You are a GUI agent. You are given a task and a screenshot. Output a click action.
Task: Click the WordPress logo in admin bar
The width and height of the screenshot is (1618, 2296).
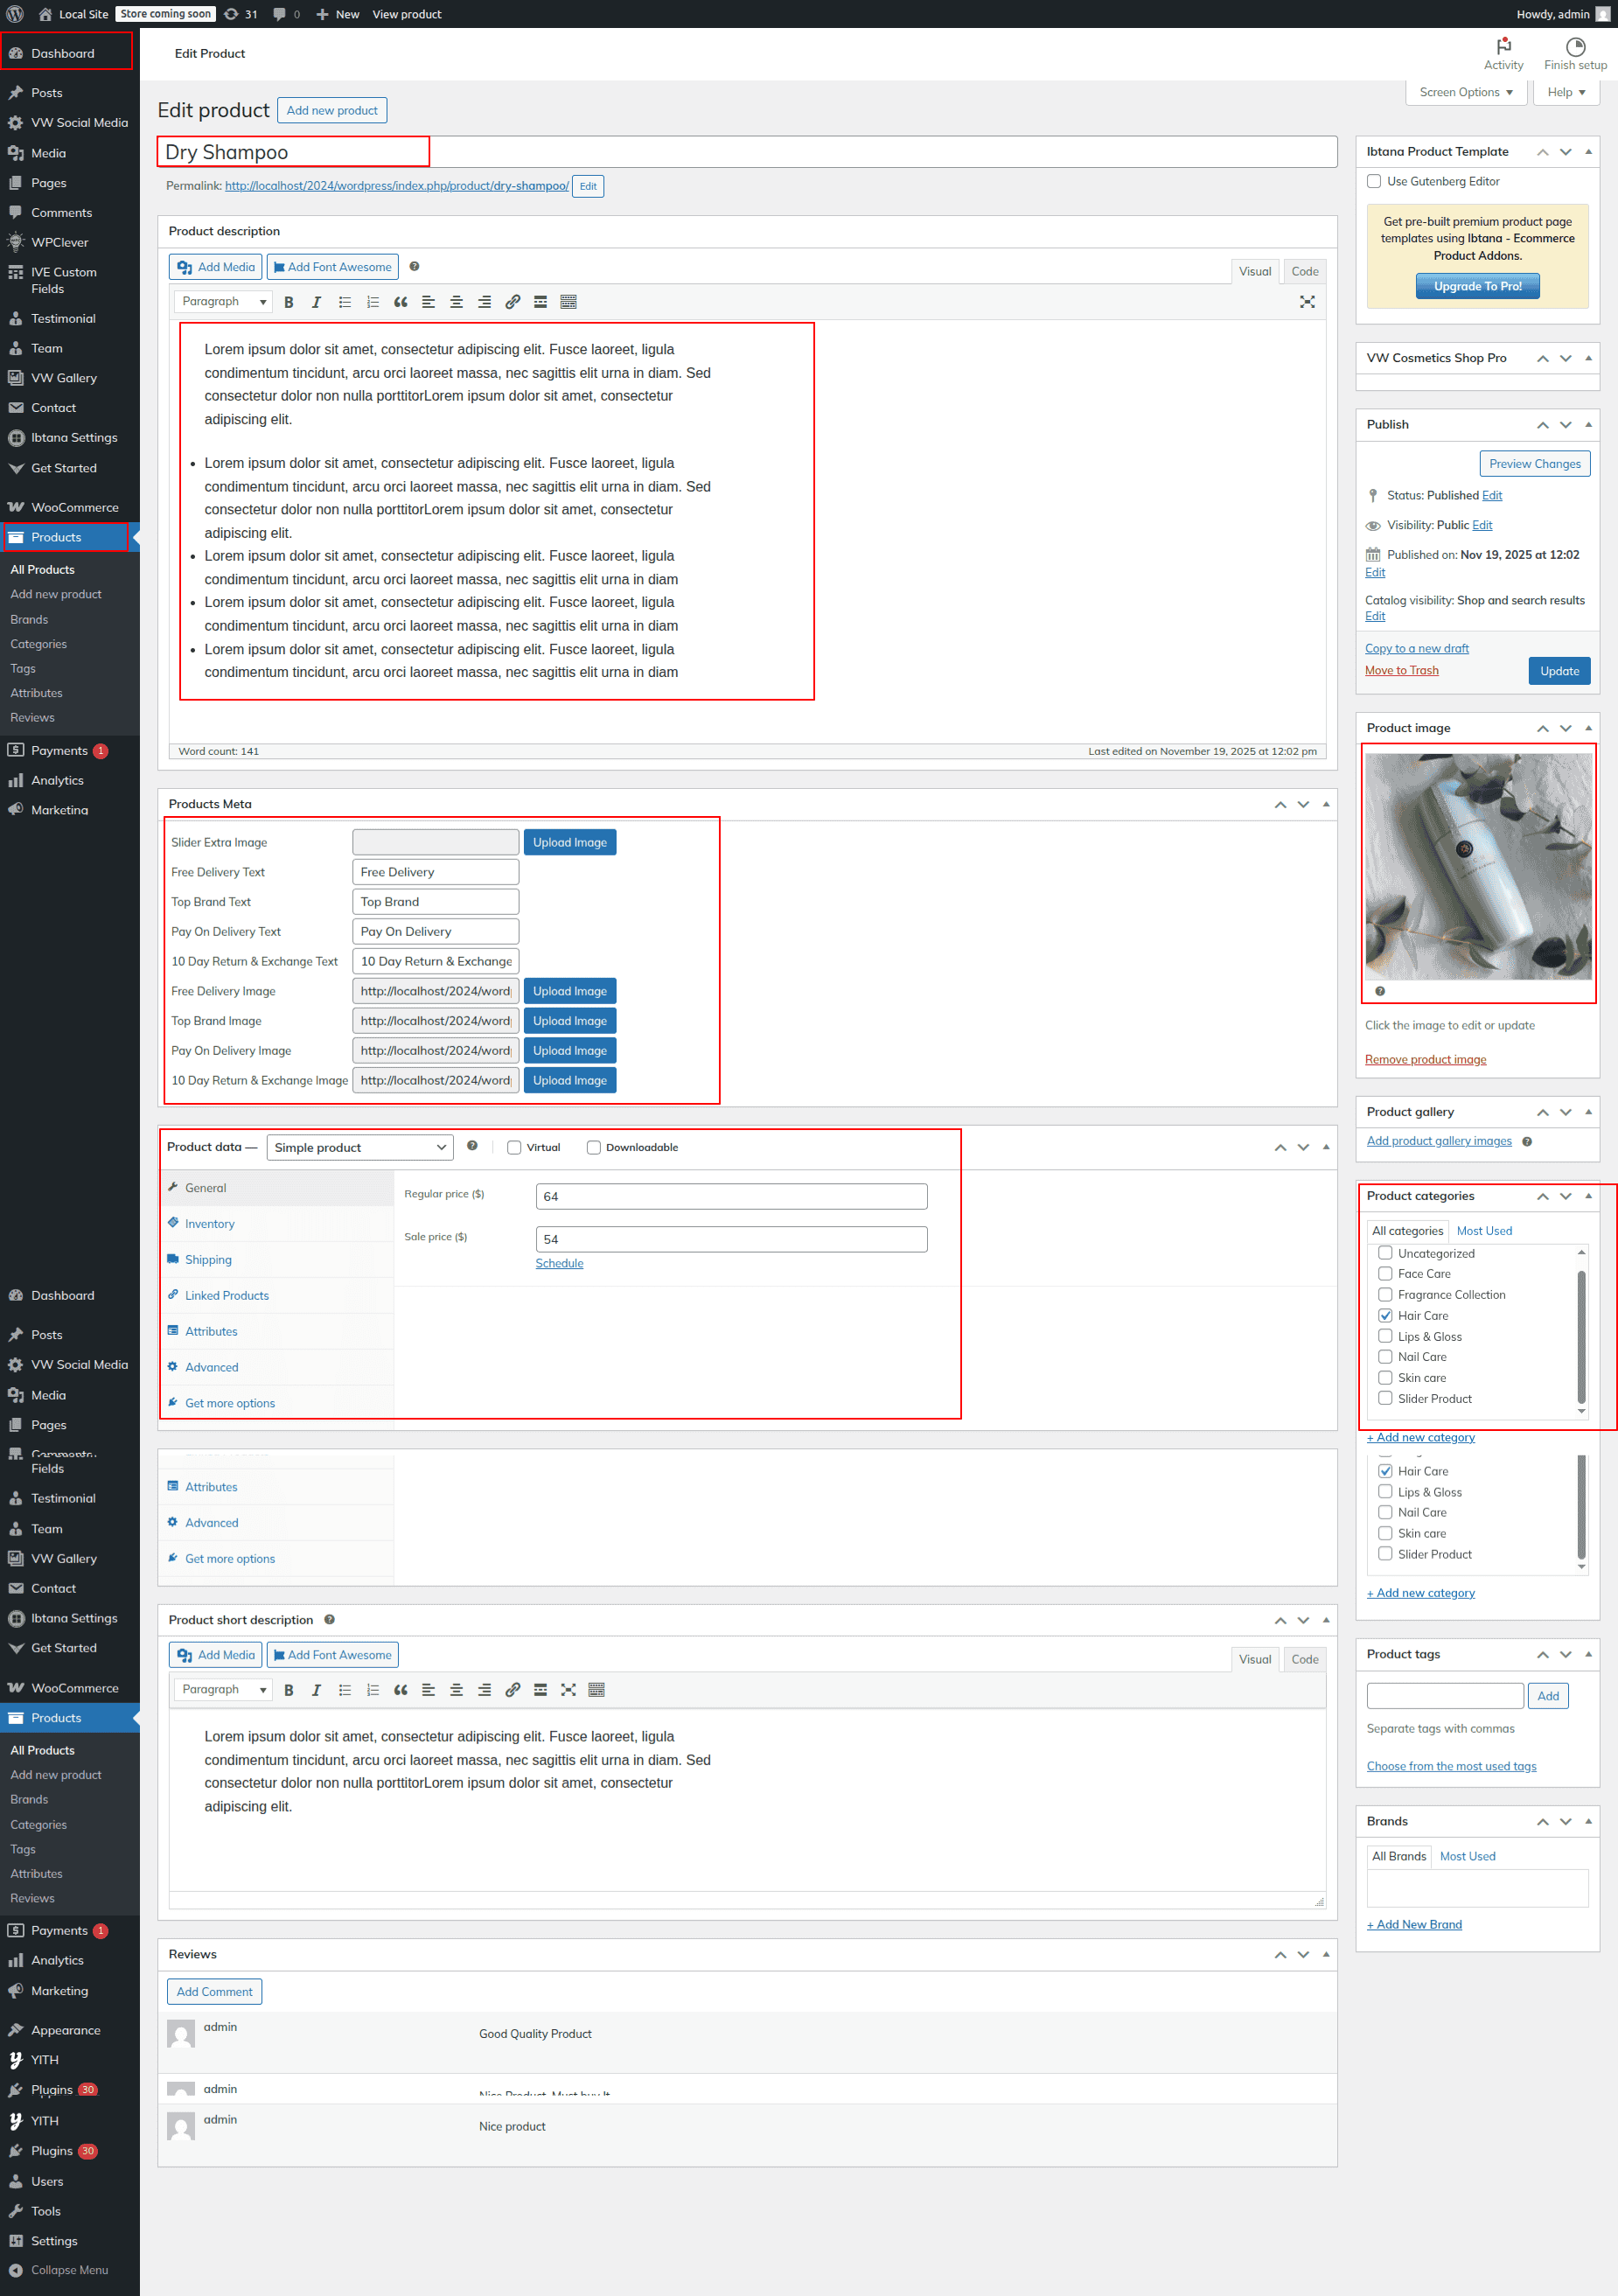15,14
